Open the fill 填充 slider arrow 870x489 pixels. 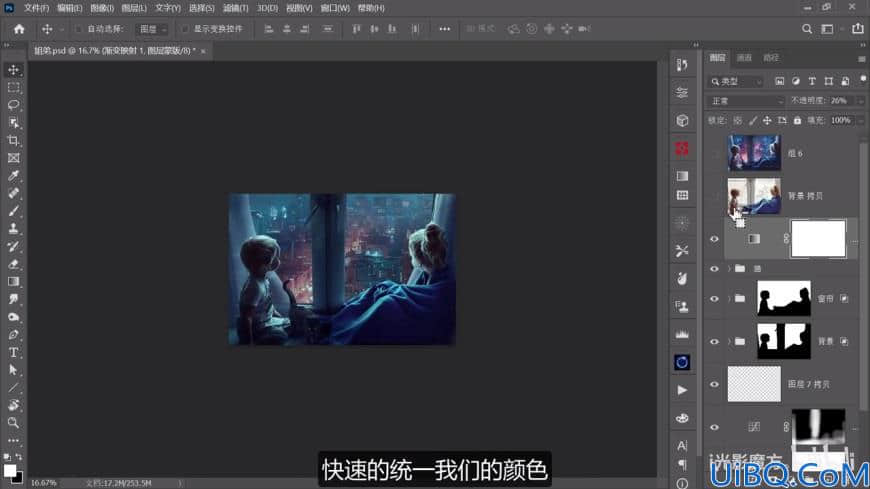[x=861, y=120]
